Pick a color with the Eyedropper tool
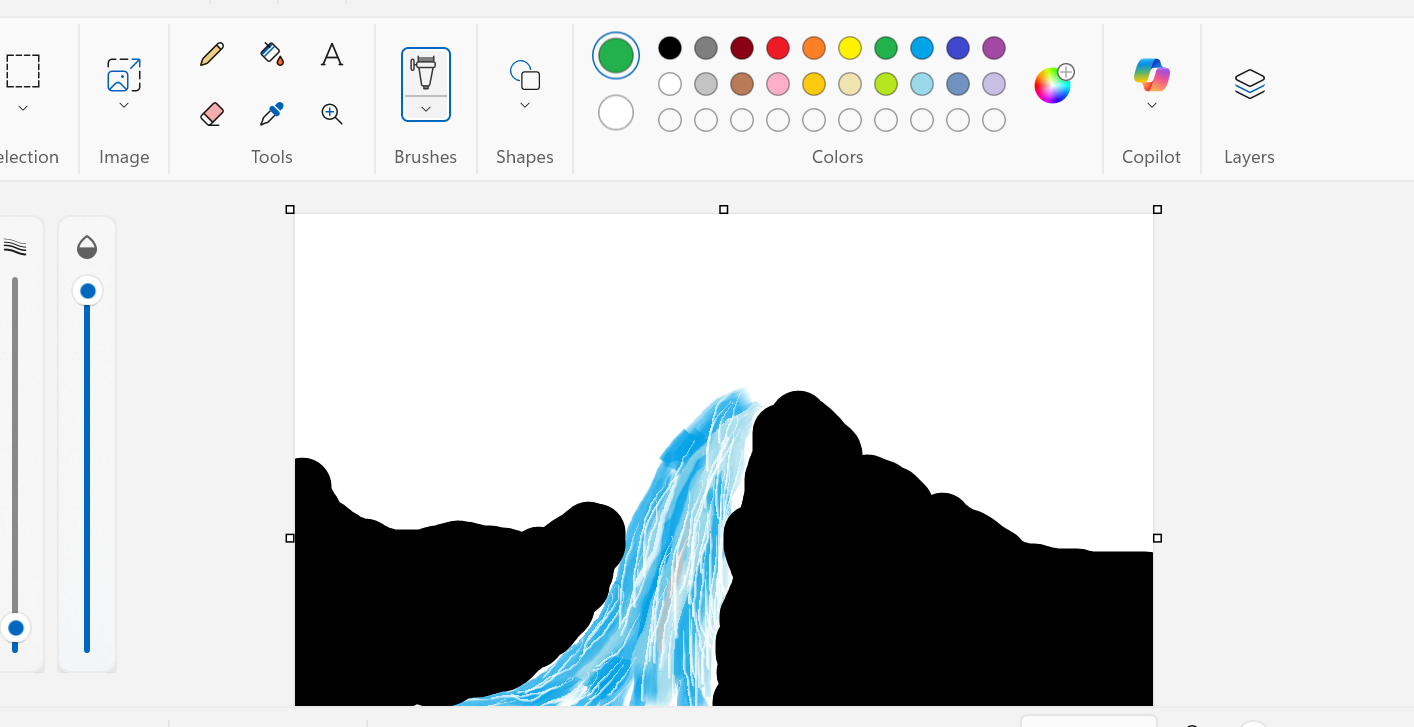The width and height of the screenshot is (1414, 727). [x=271, y=114]
